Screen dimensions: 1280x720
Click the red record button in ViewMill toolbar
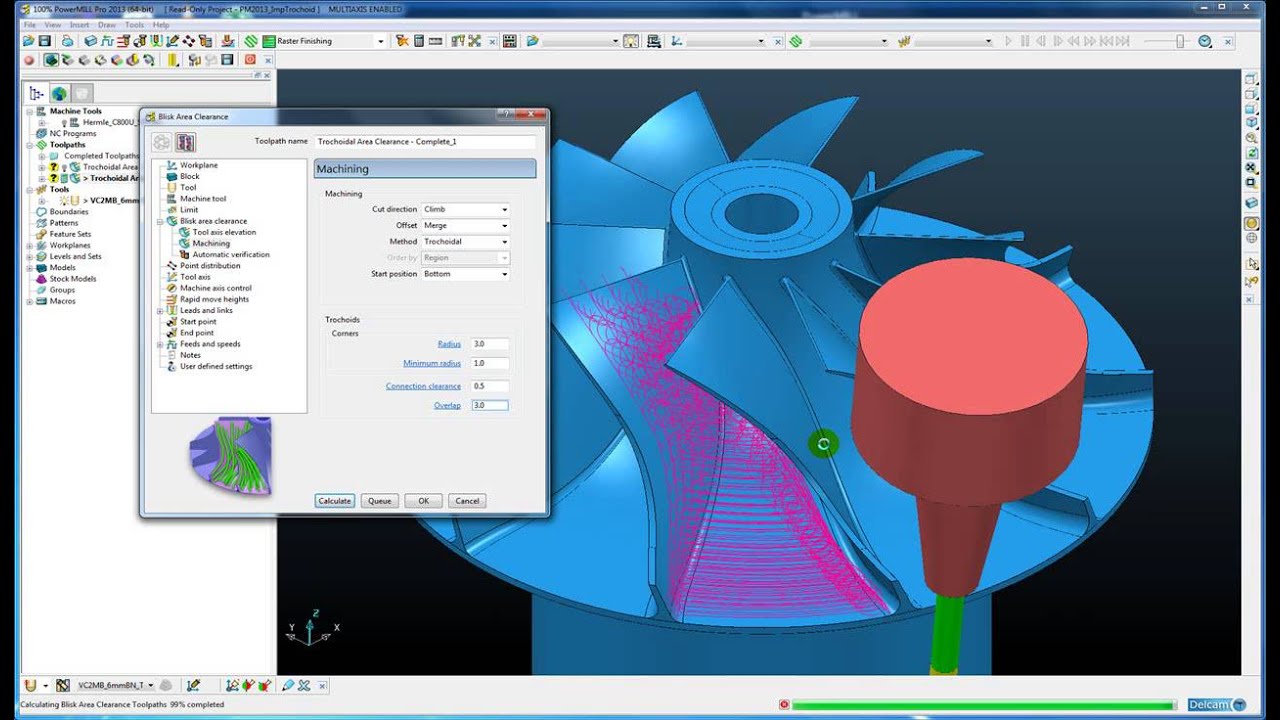pyautogui.click(x=29, y=60)
